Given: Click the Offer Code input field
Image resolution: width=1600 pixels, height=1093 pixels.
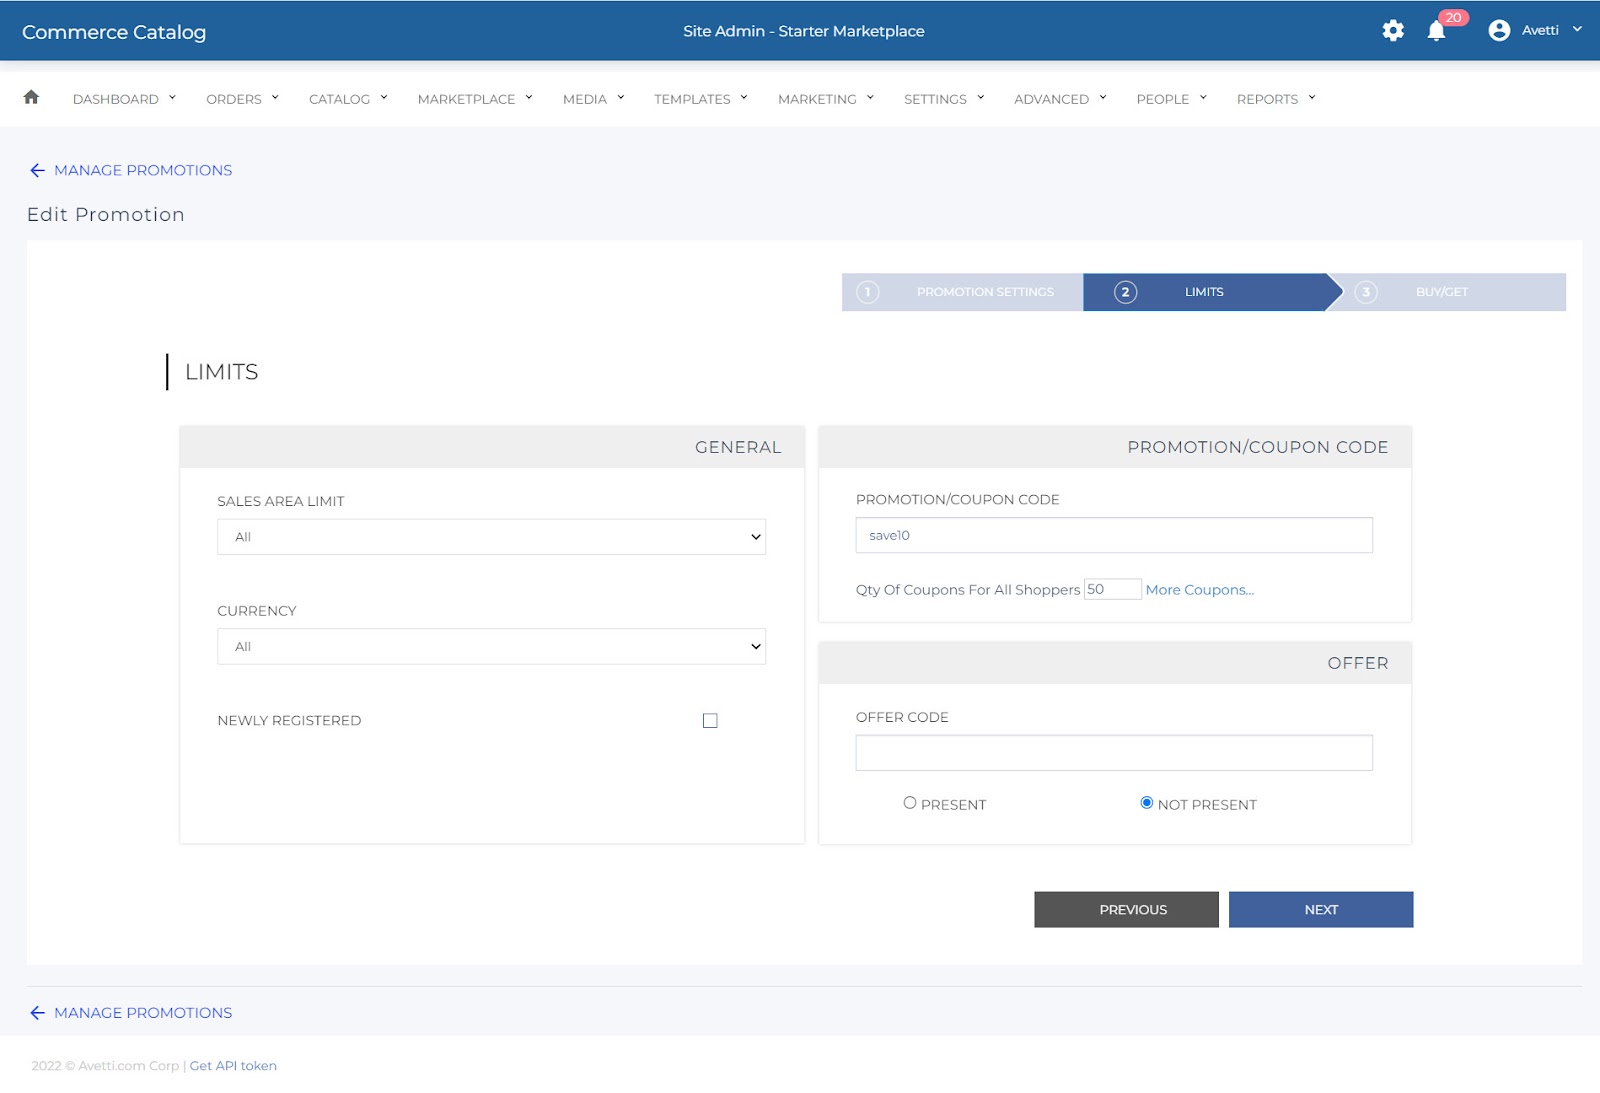Looking at the screenshot, I should [1114, 753].
